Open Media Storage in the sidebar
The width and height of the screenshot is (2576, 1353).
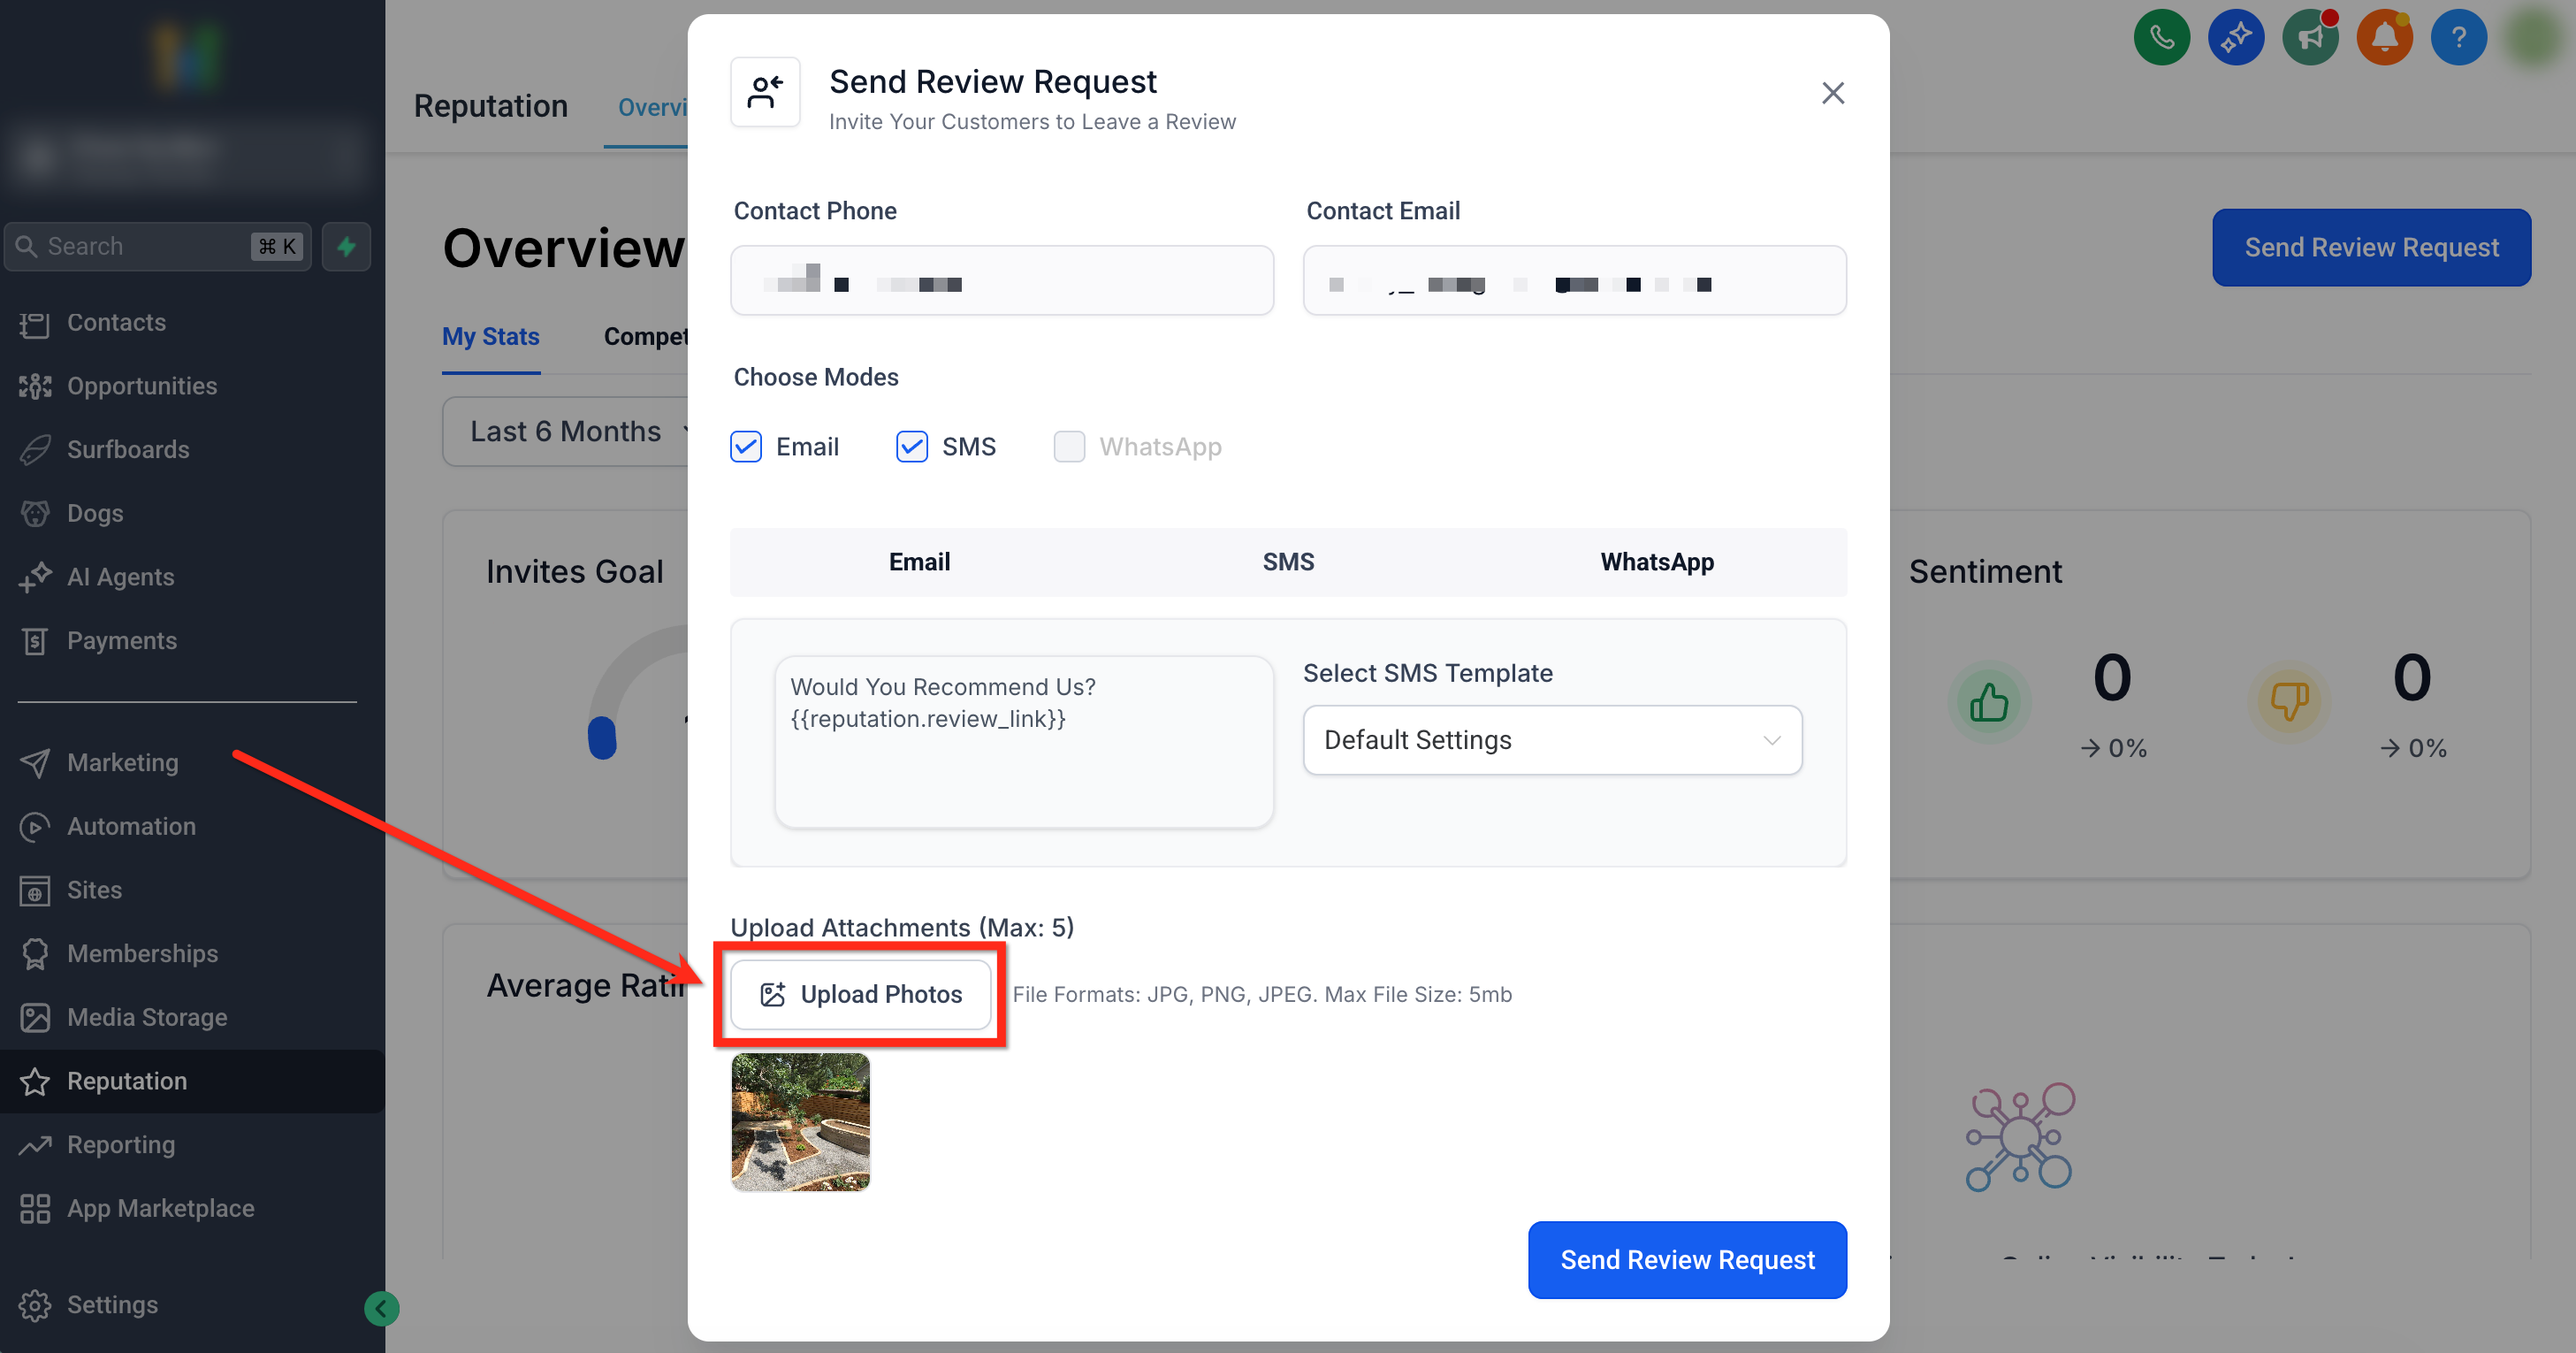[147, 1017]
